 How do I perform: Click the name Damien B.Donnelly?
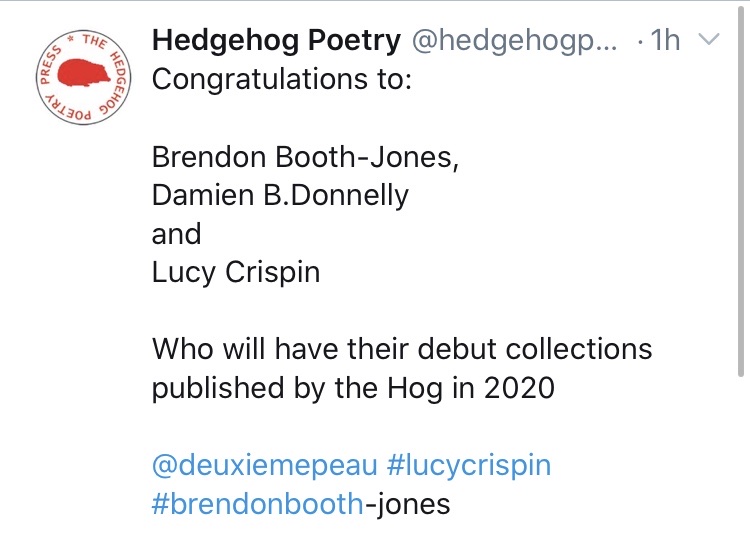click(x=280, y=195)
